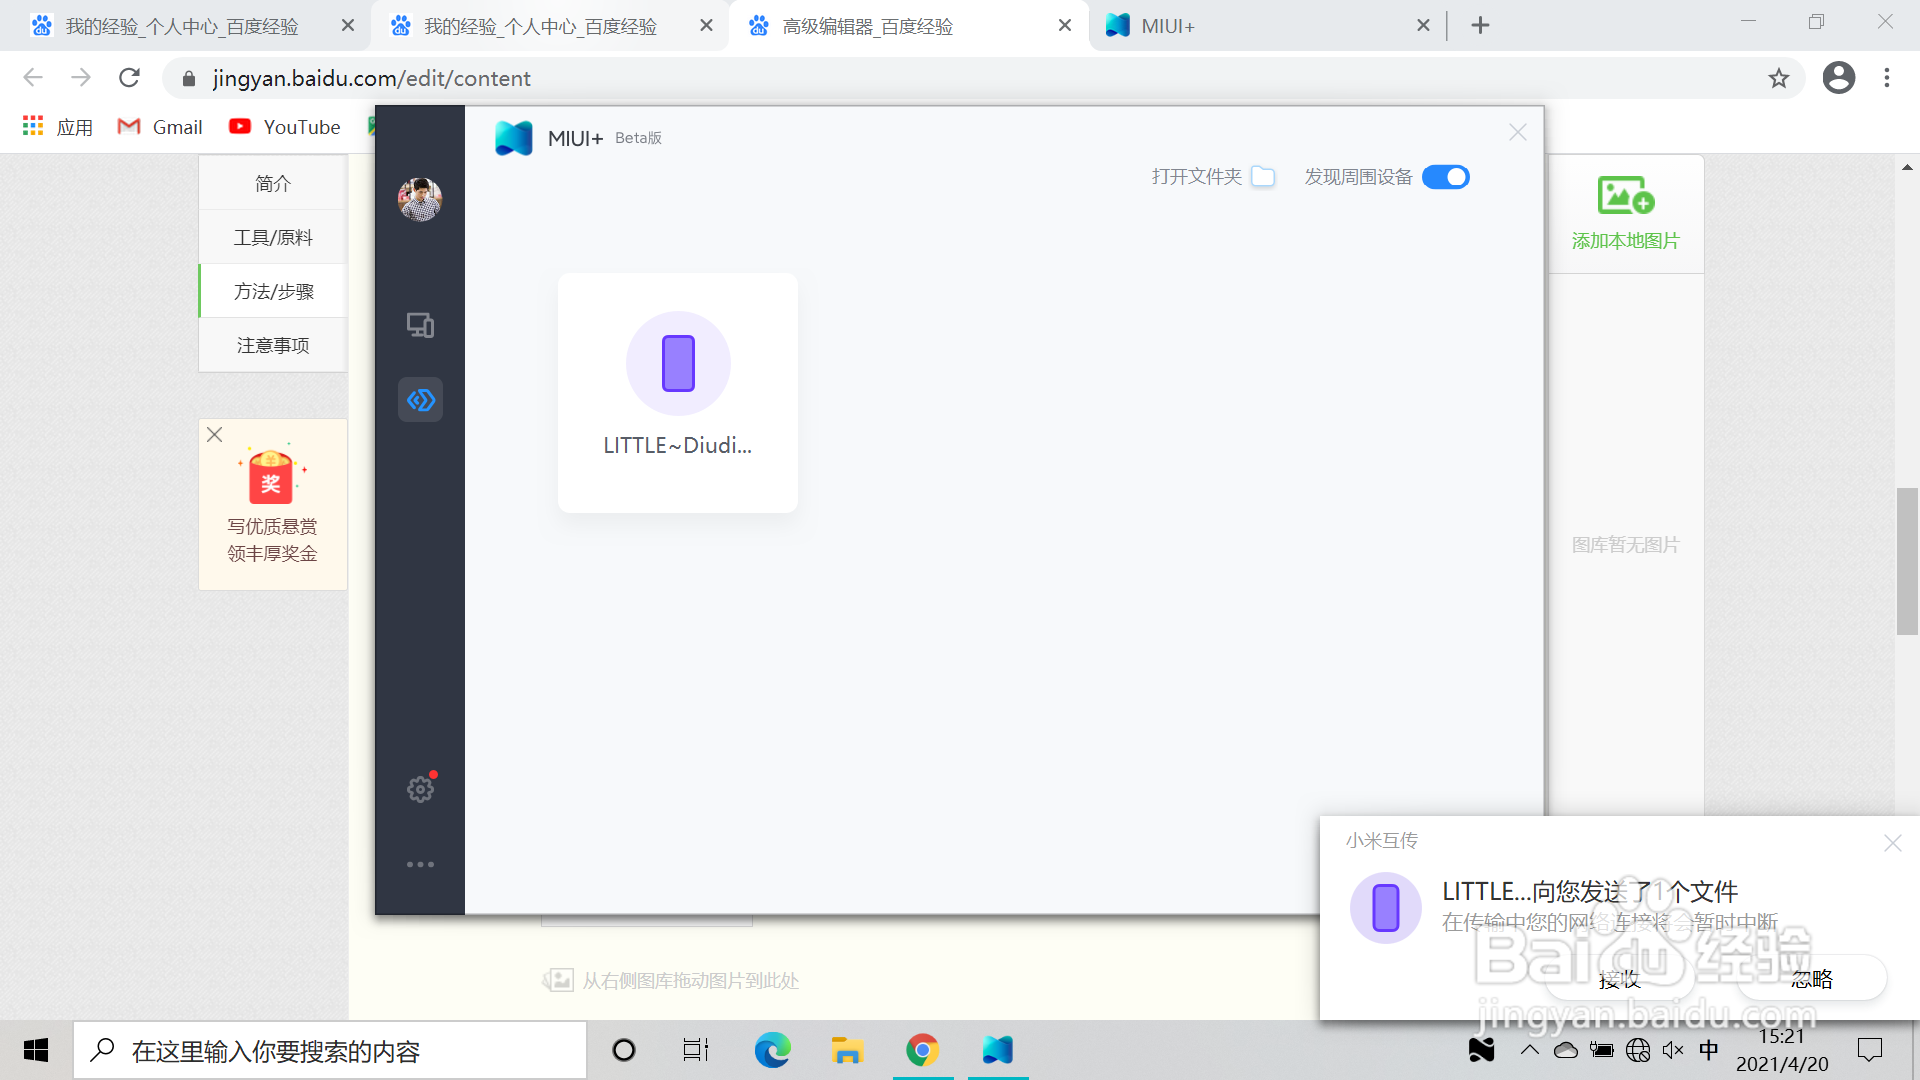Switch the 中 input method indicator
This screenshot has width=1920, height=1080.
click(1709, 1050)
